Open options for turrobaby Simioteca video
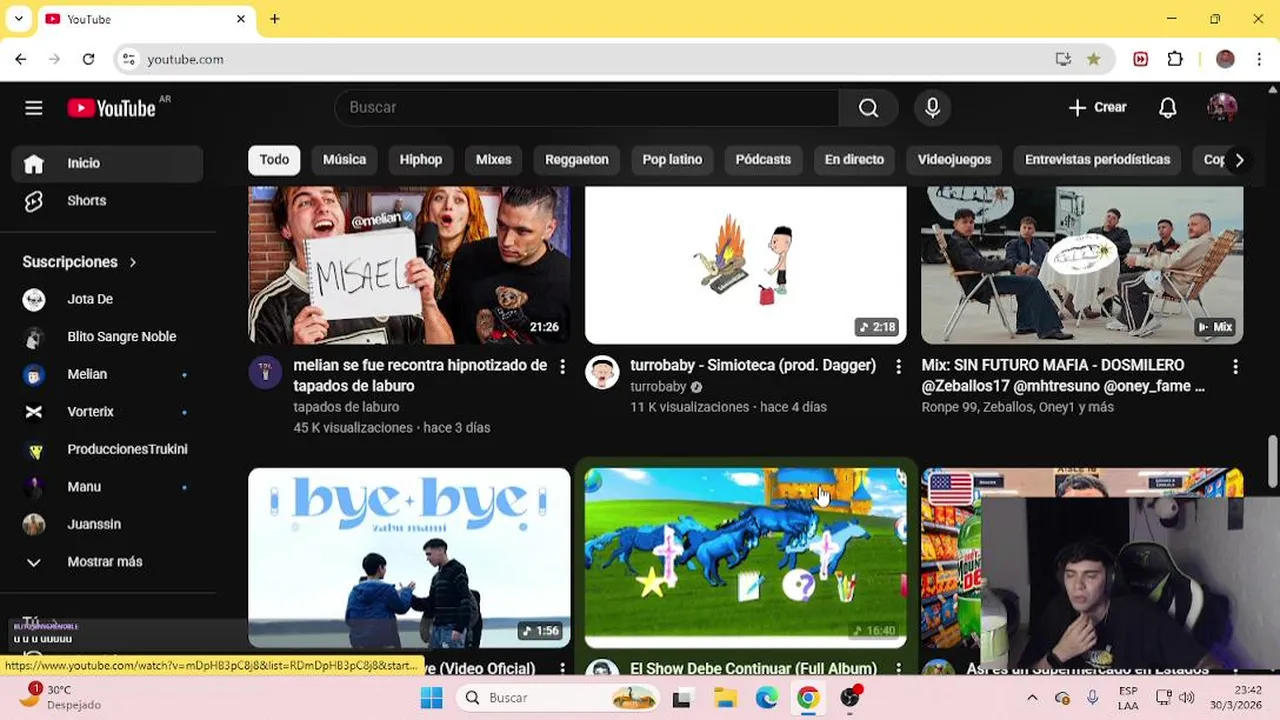The width and height of the screenshot is (1280, 720). pyautogui.click(x=898, y=367)
